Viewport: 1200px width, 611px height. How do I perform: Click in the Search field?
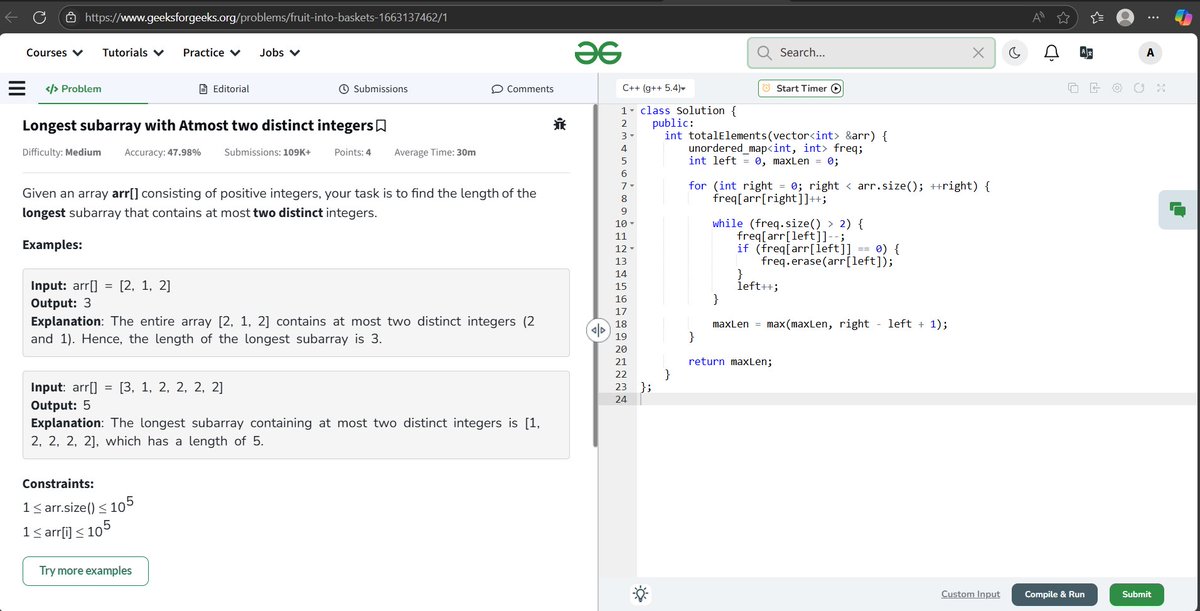(x=871, y=53)
